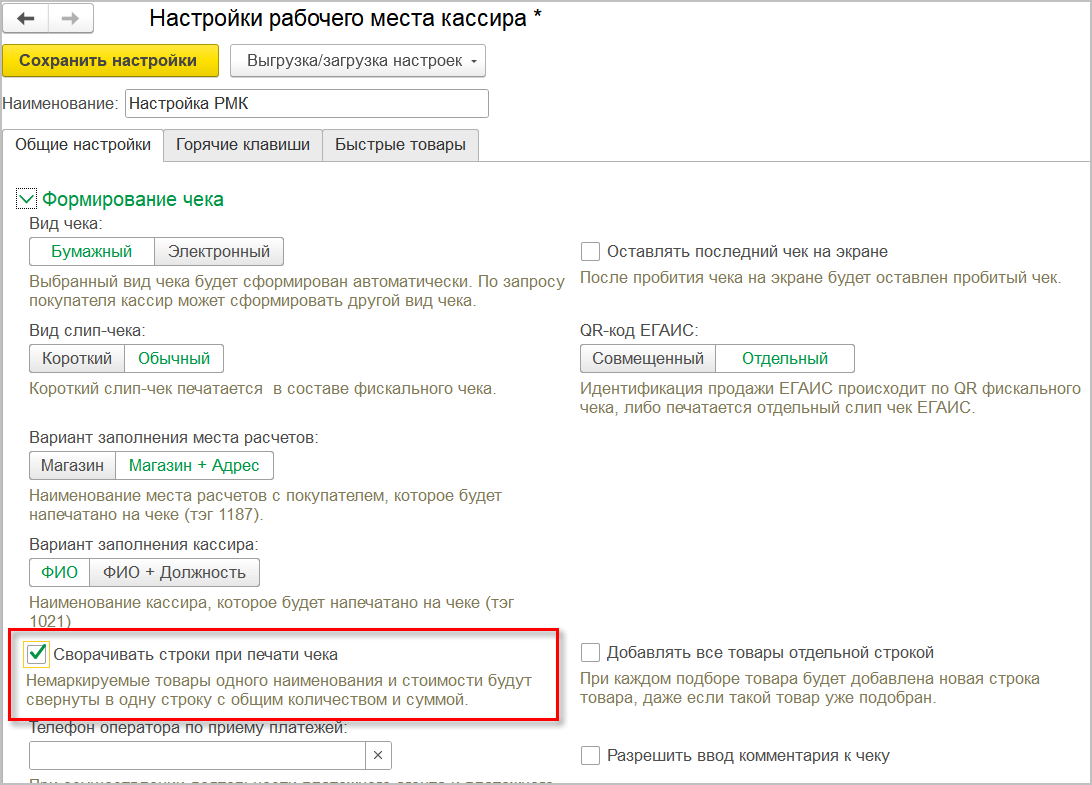Select Электронный receipt type
The image size is (1092, 785).
tap(219, 251)
